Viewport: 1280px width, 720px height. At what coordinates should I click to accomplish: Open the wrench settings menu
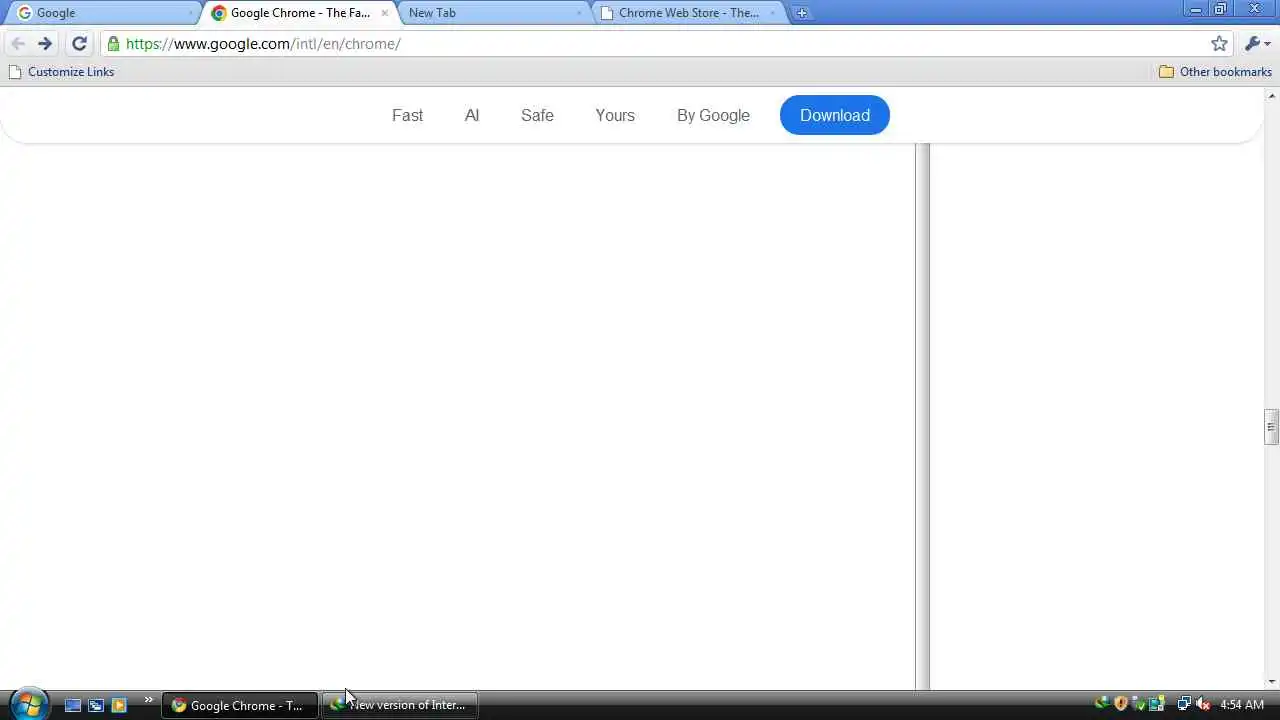[1257, 43]
